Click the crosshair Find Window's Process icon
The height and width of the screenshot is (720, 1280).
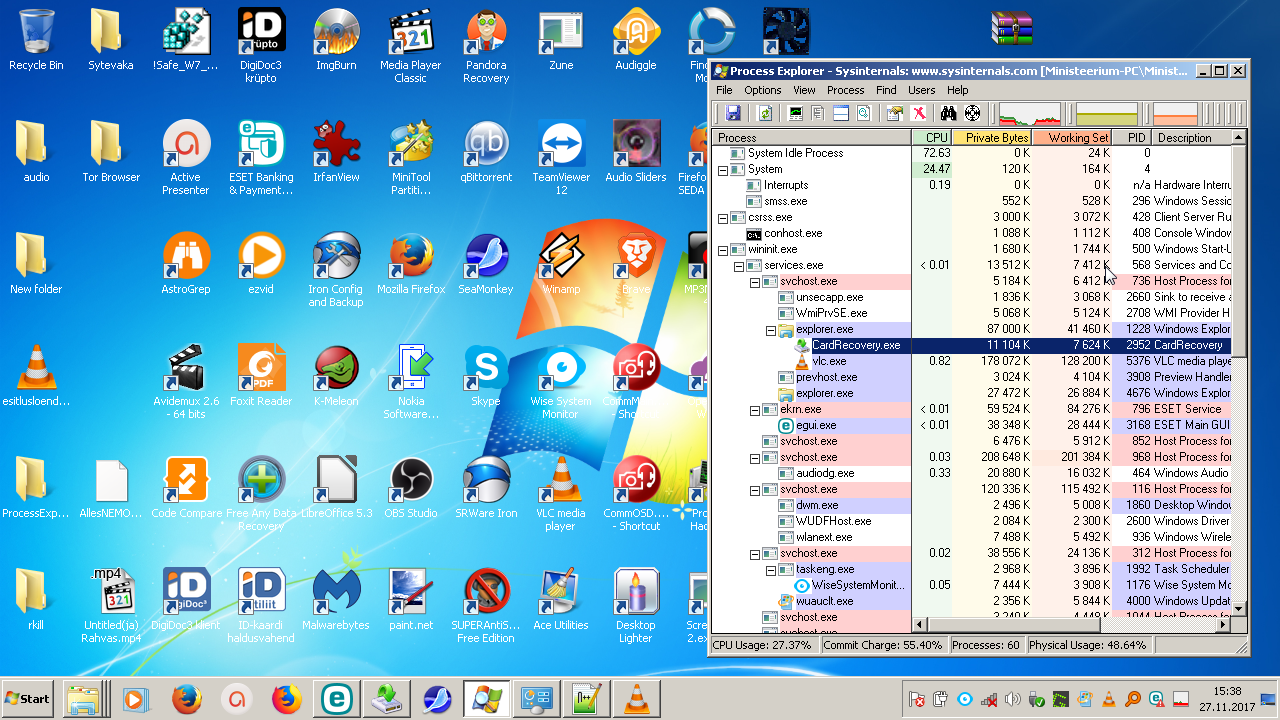coord(972,113)
